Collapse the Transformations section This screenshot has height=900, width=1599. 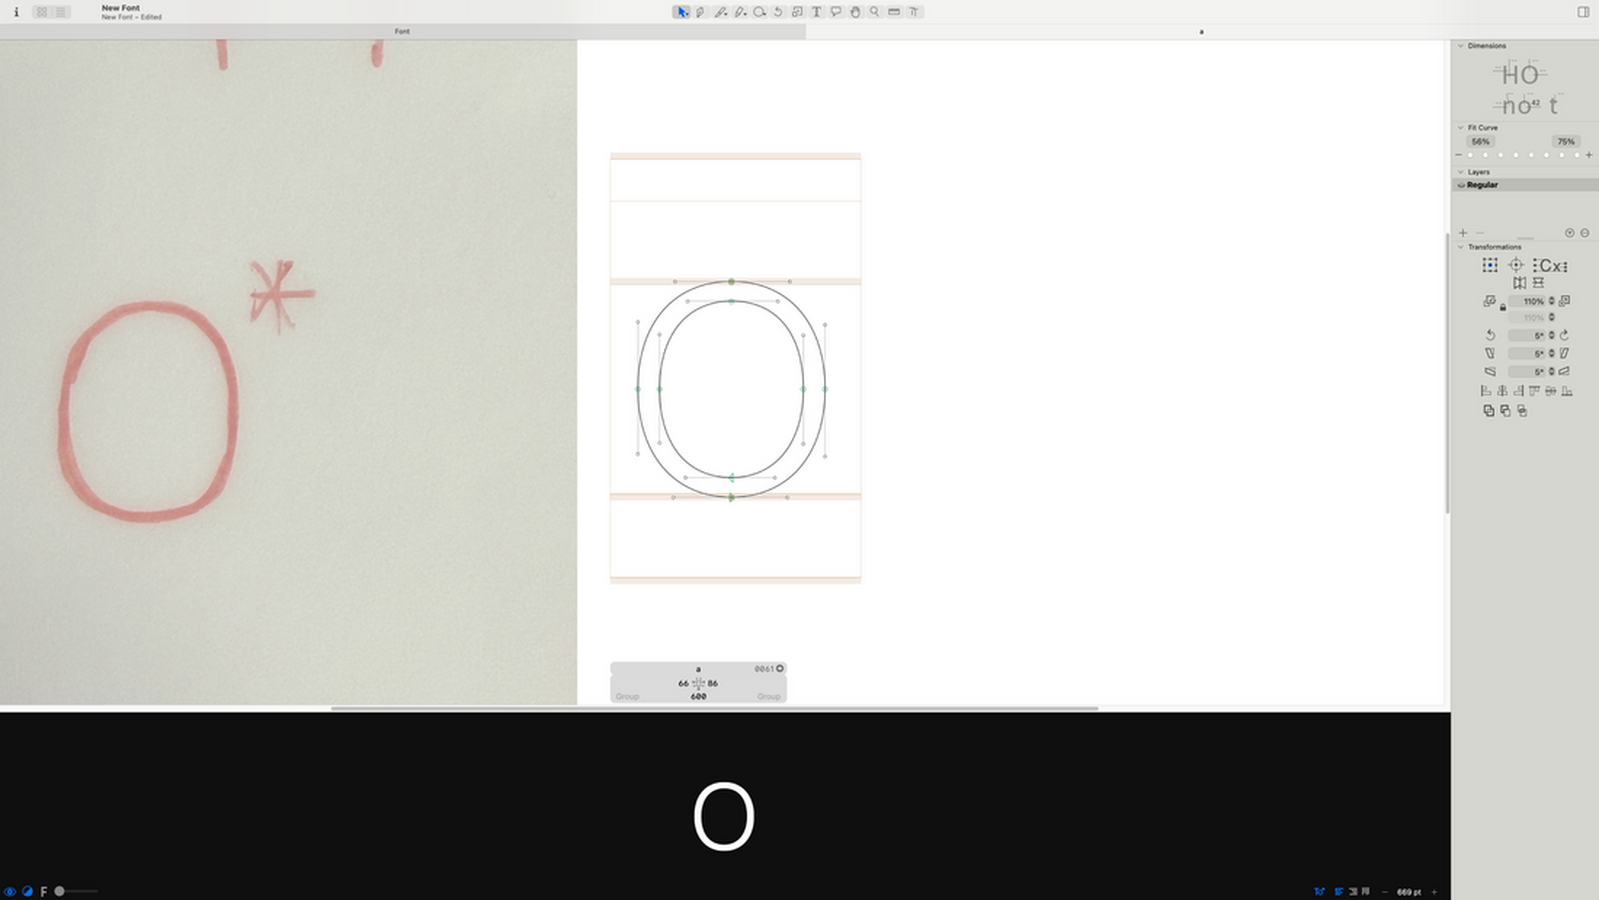1460,247
